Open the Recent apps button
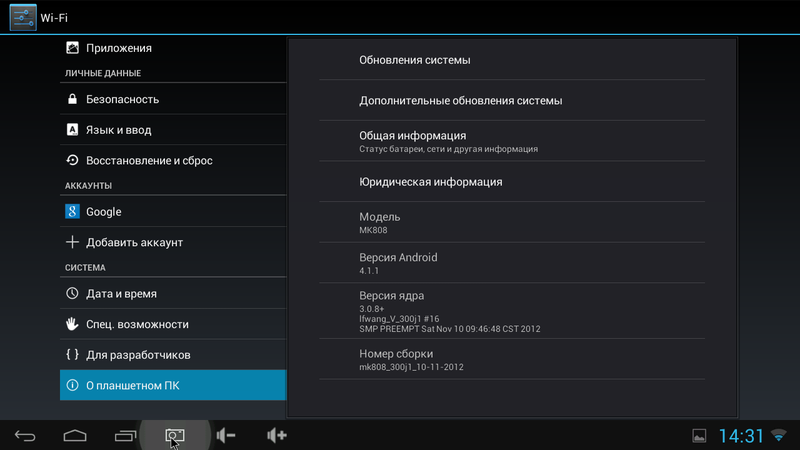Image resolution: width=800 pixels, height=450 pixels. click(125, 435)
